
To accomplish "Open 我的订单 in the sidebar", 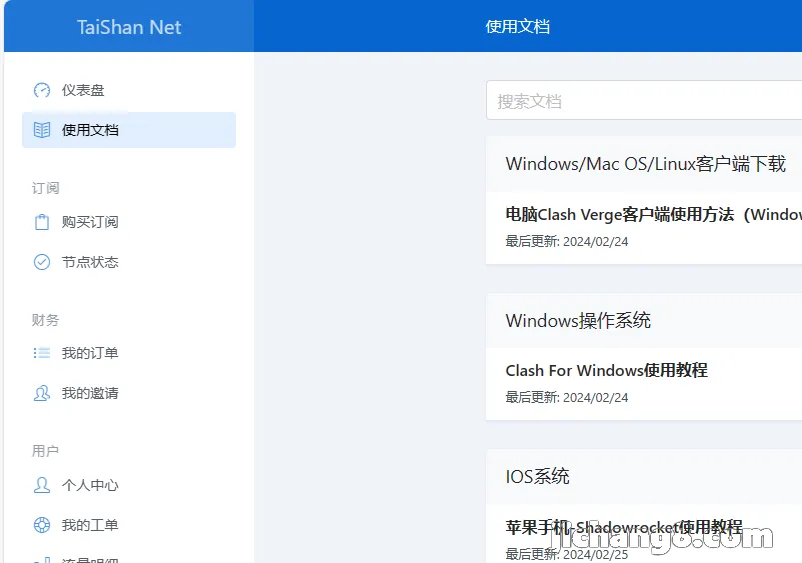I will coord(129,353).
